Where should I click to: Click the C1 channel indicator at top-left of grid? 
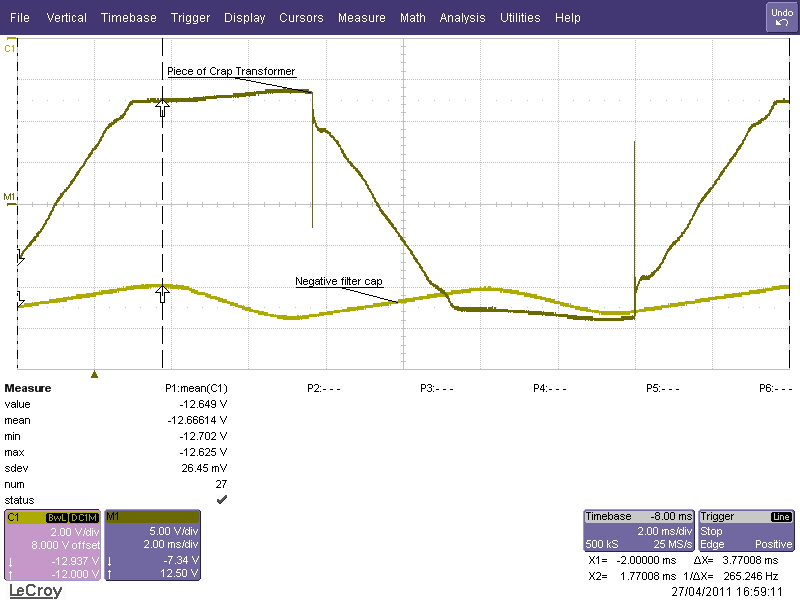coord(11,48)
